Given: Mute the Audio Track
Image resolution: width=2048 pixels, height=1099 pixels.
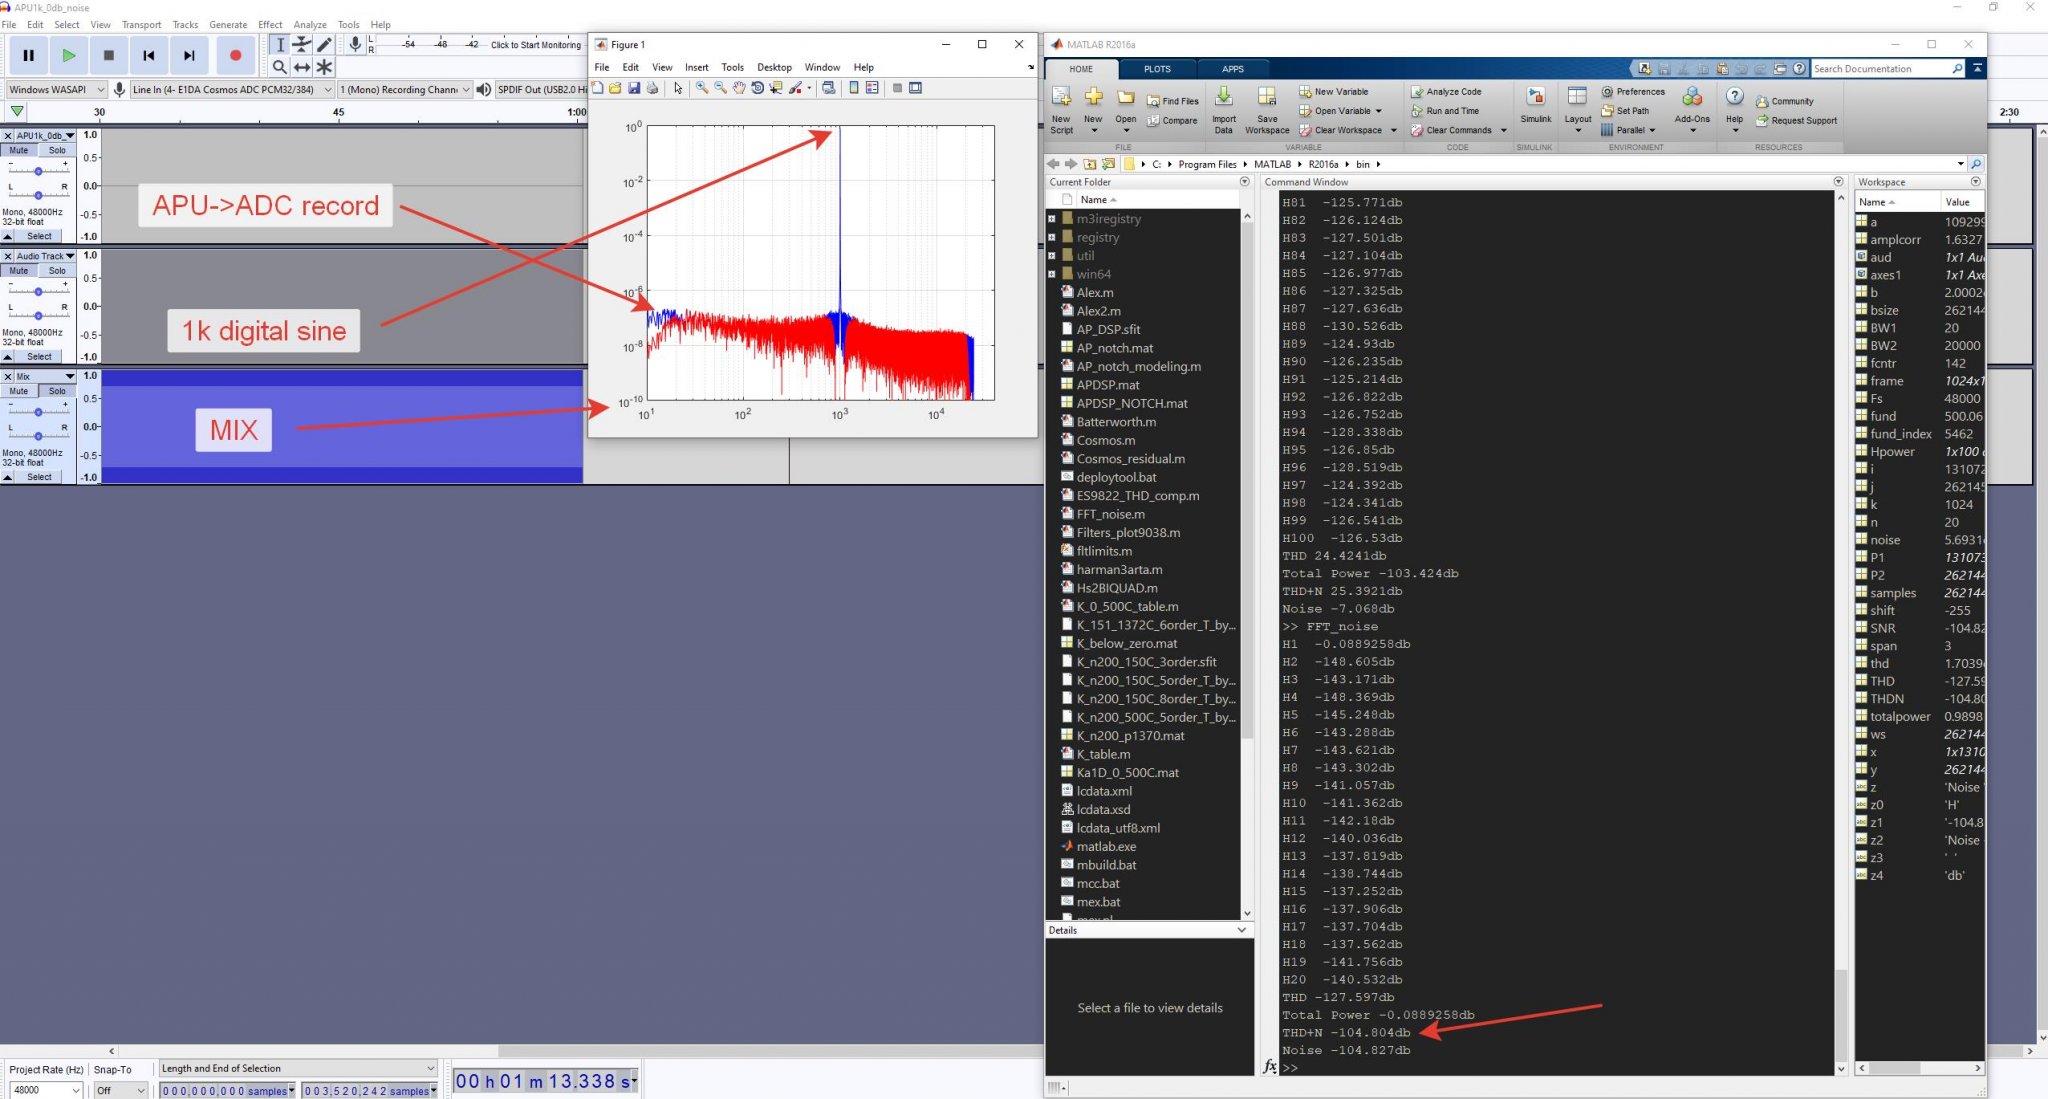Looking at the screenshot, I should (19, 271).
